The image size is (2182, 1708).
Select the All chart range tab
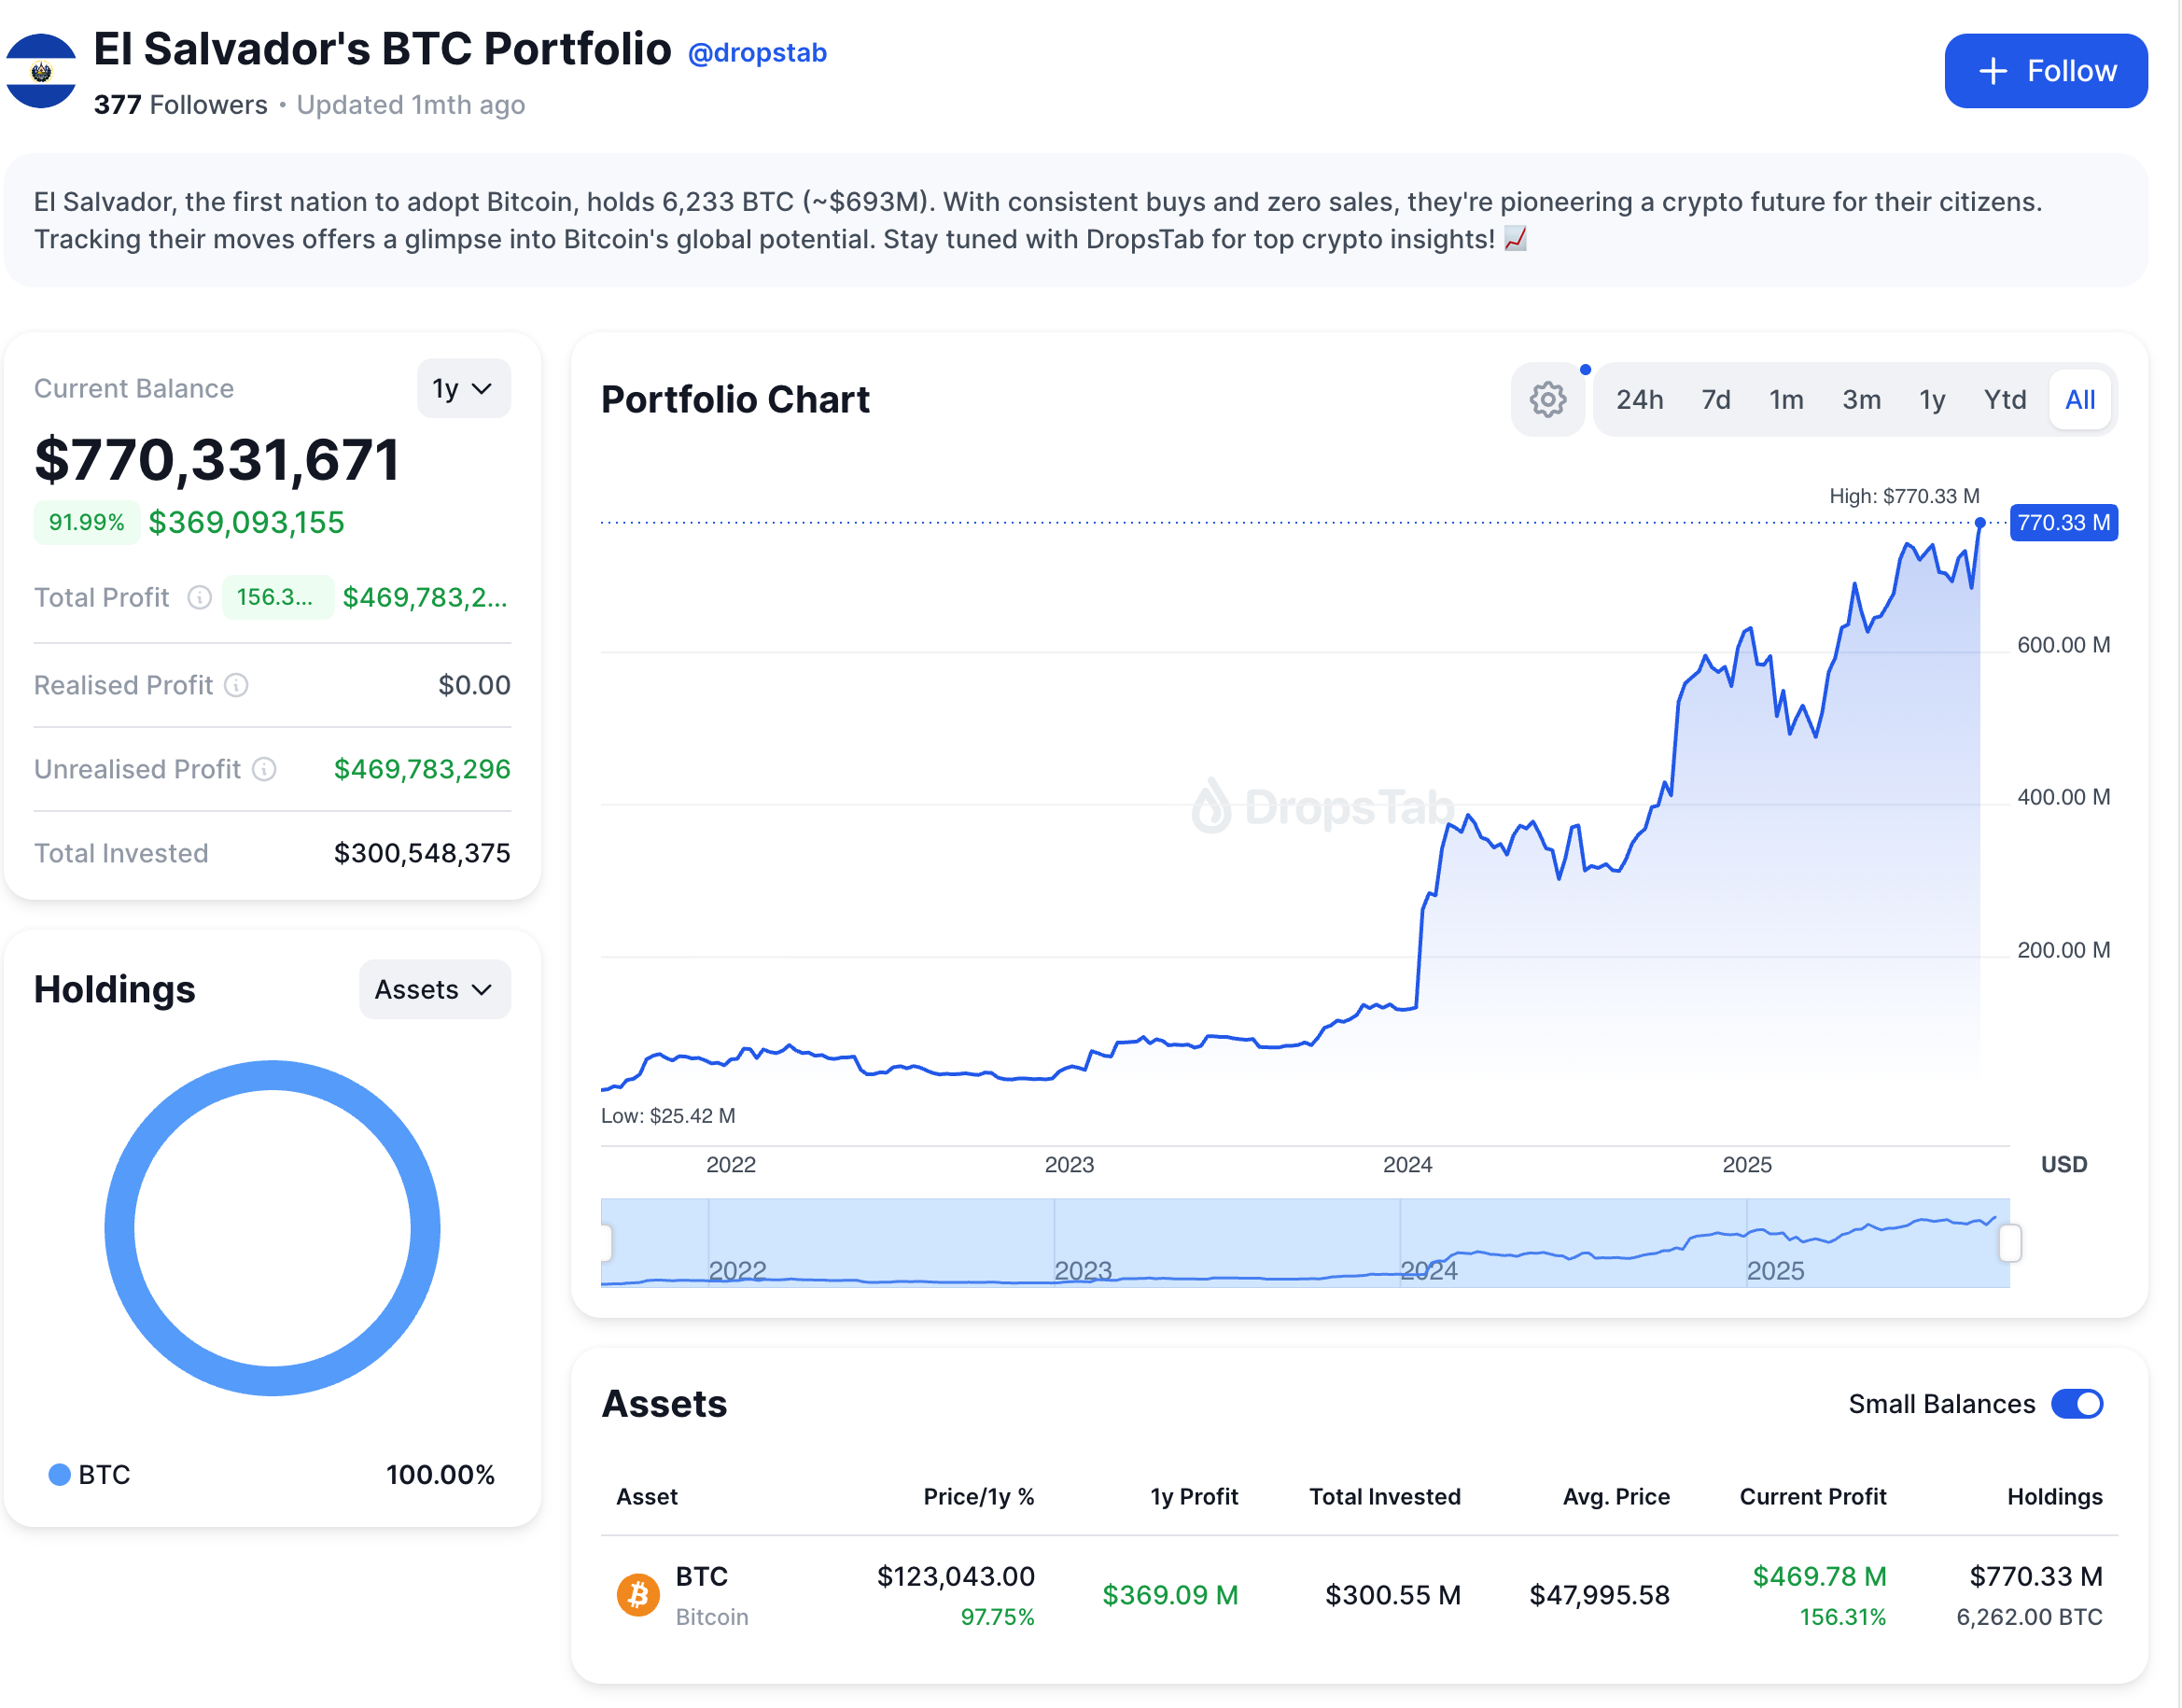click(2079, 400)
